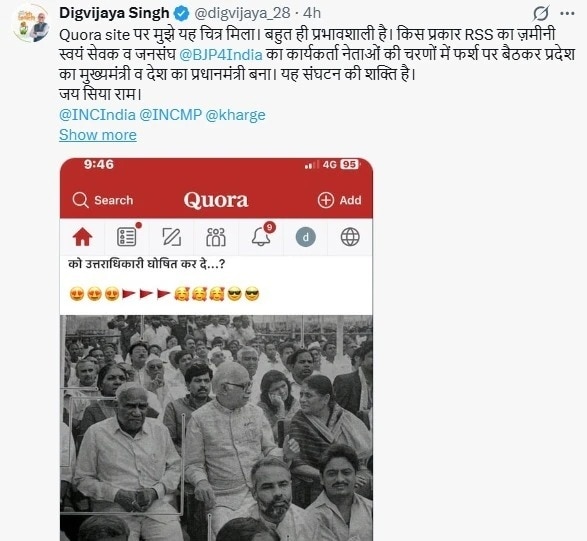This screenshot has width=587, height=541.
Task: Click the Quora Answer pencil icon
Action: (x=171, y=237)
